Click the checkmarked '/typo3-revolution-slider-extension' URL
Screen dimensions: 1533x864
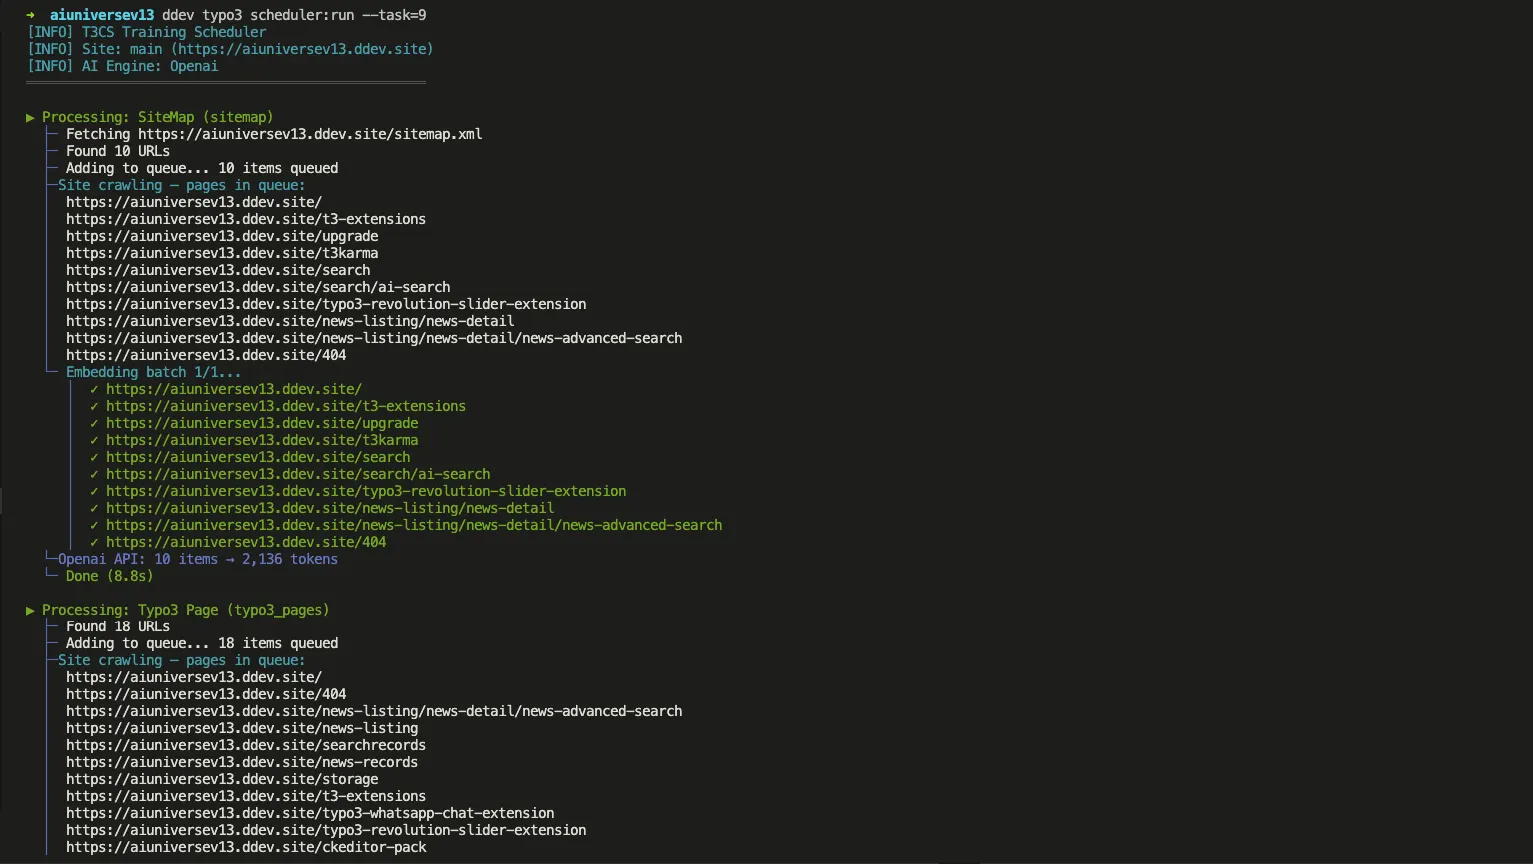tap(366, 491)
